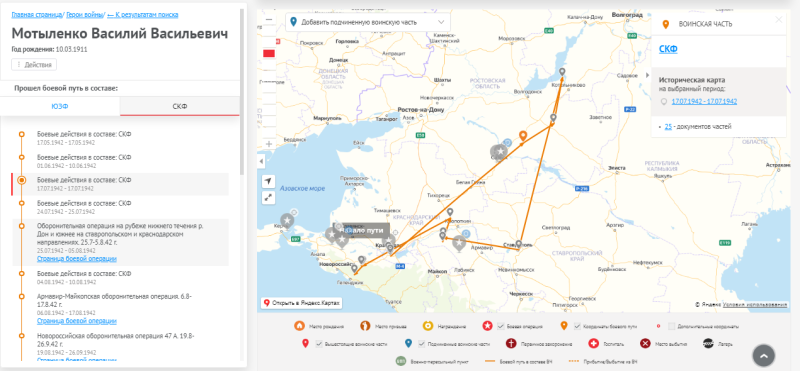Screen dimensions: 800x371
Task: Click the Лагерь black legend icon
Action: (708, 343)
